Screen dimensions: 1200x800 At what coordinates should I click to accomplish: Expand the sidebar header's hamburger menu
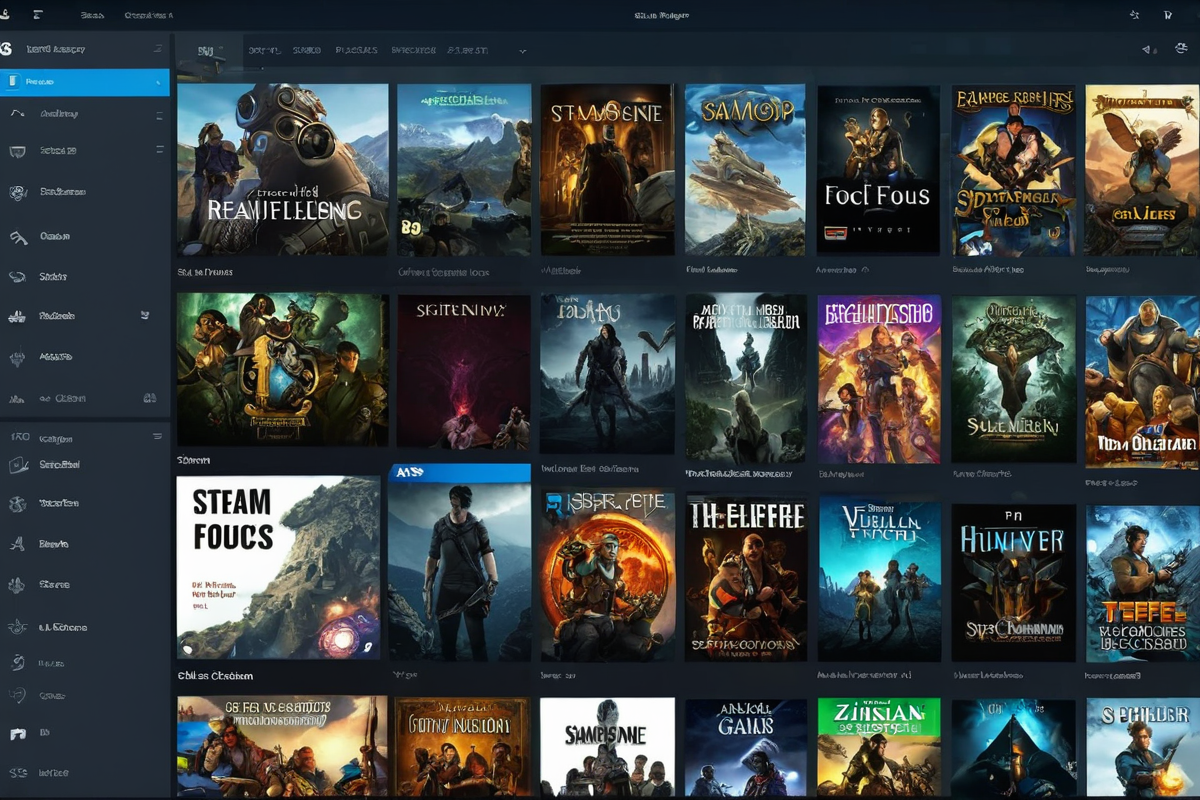158,48
